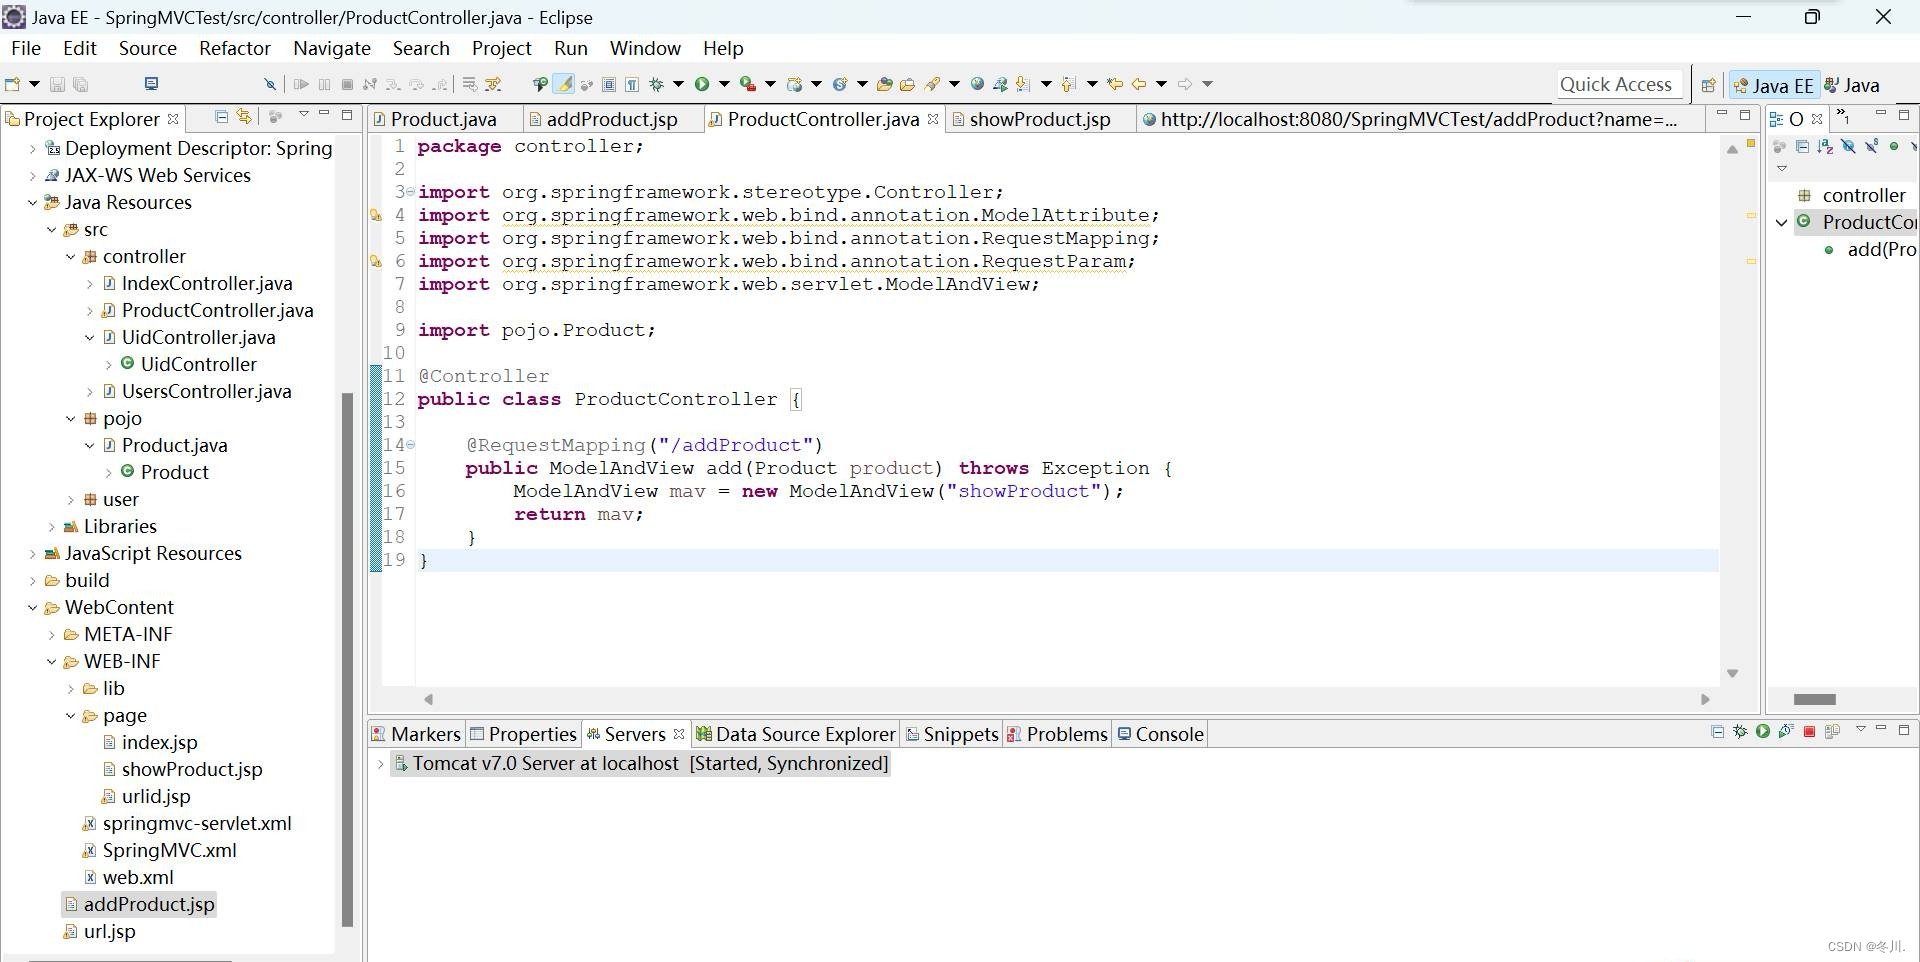The image size is (1920, 962).
Task: Click red Stop the server icon
Action: pyautogui.click(x=1809, y=732)
